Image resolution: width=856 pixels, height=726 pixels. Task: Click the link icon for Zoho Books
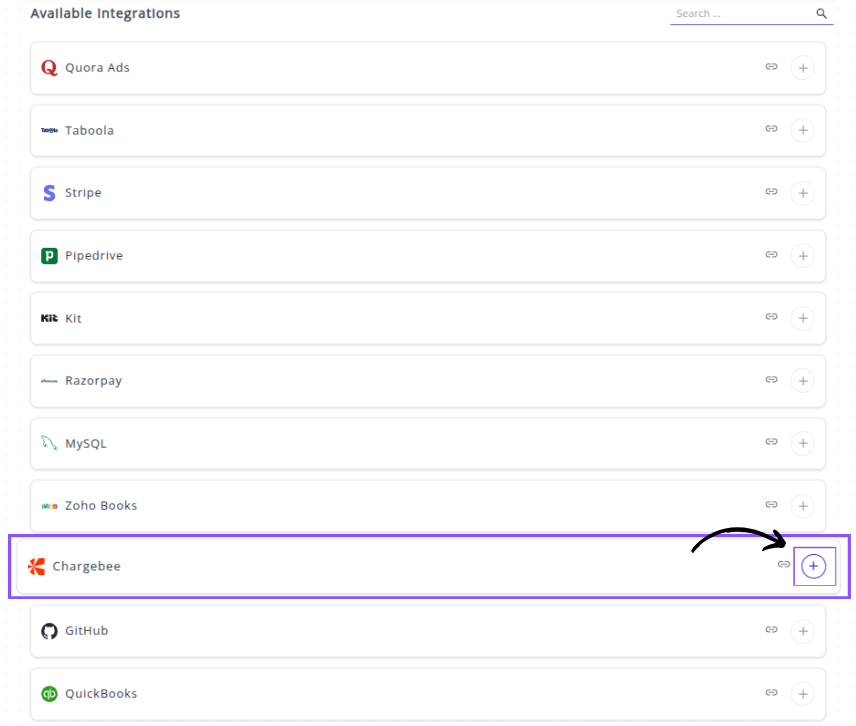click(771, 505)
